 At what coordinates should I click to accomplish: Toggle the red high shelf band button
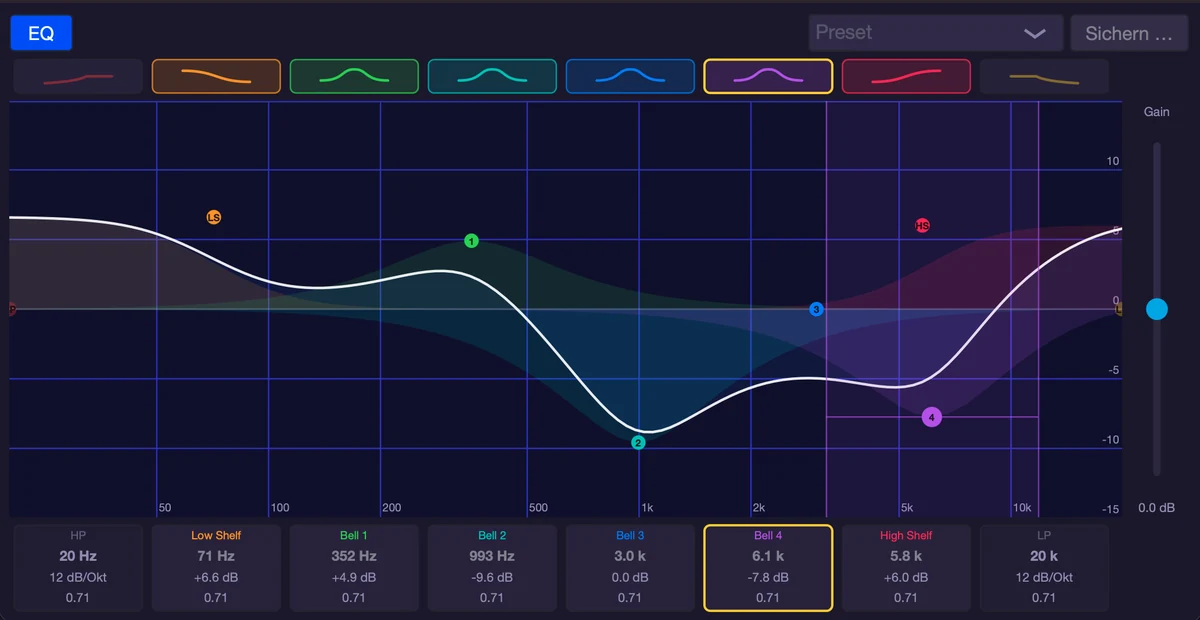906,76
